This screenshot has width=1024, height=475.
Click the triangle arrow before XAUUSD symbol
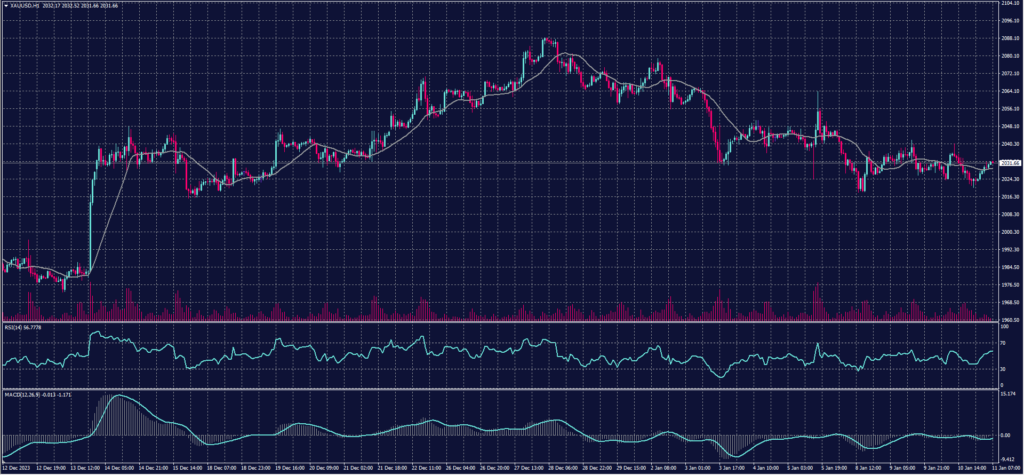[5, 5]
